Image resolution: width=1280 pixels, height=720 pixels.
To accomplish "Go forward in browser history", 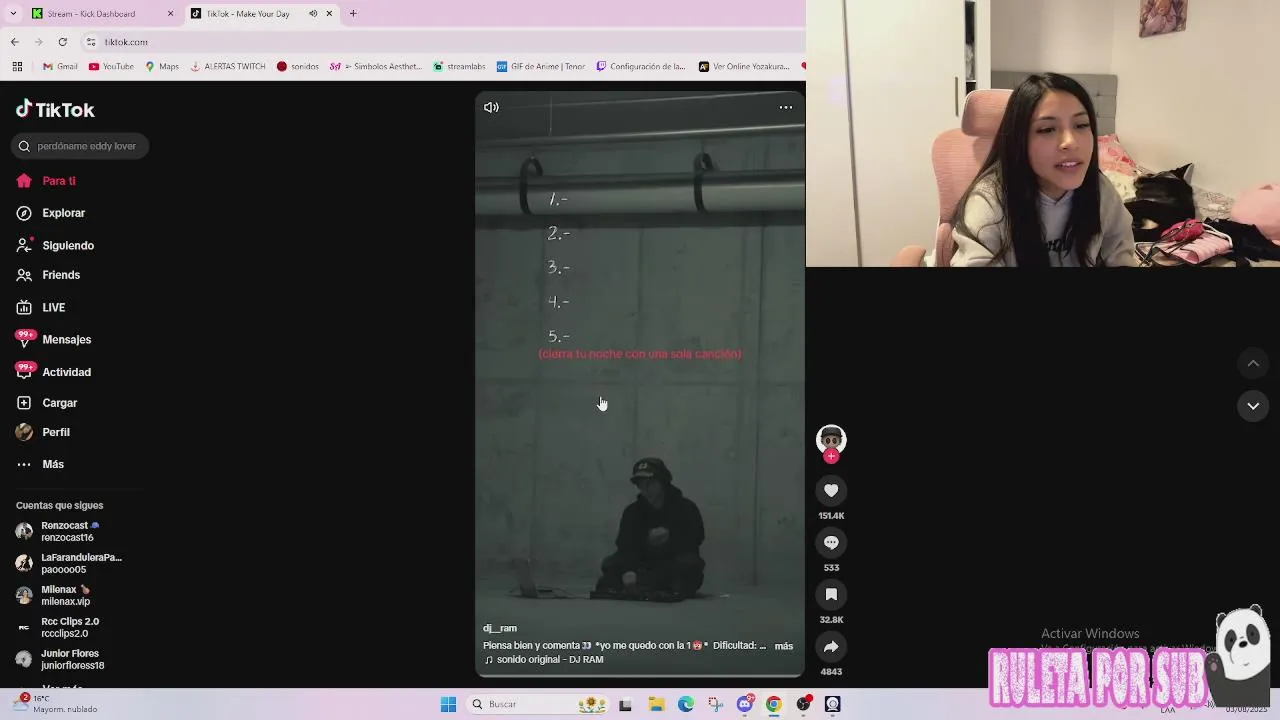I will pyautogui.click(x=39, y=42).
